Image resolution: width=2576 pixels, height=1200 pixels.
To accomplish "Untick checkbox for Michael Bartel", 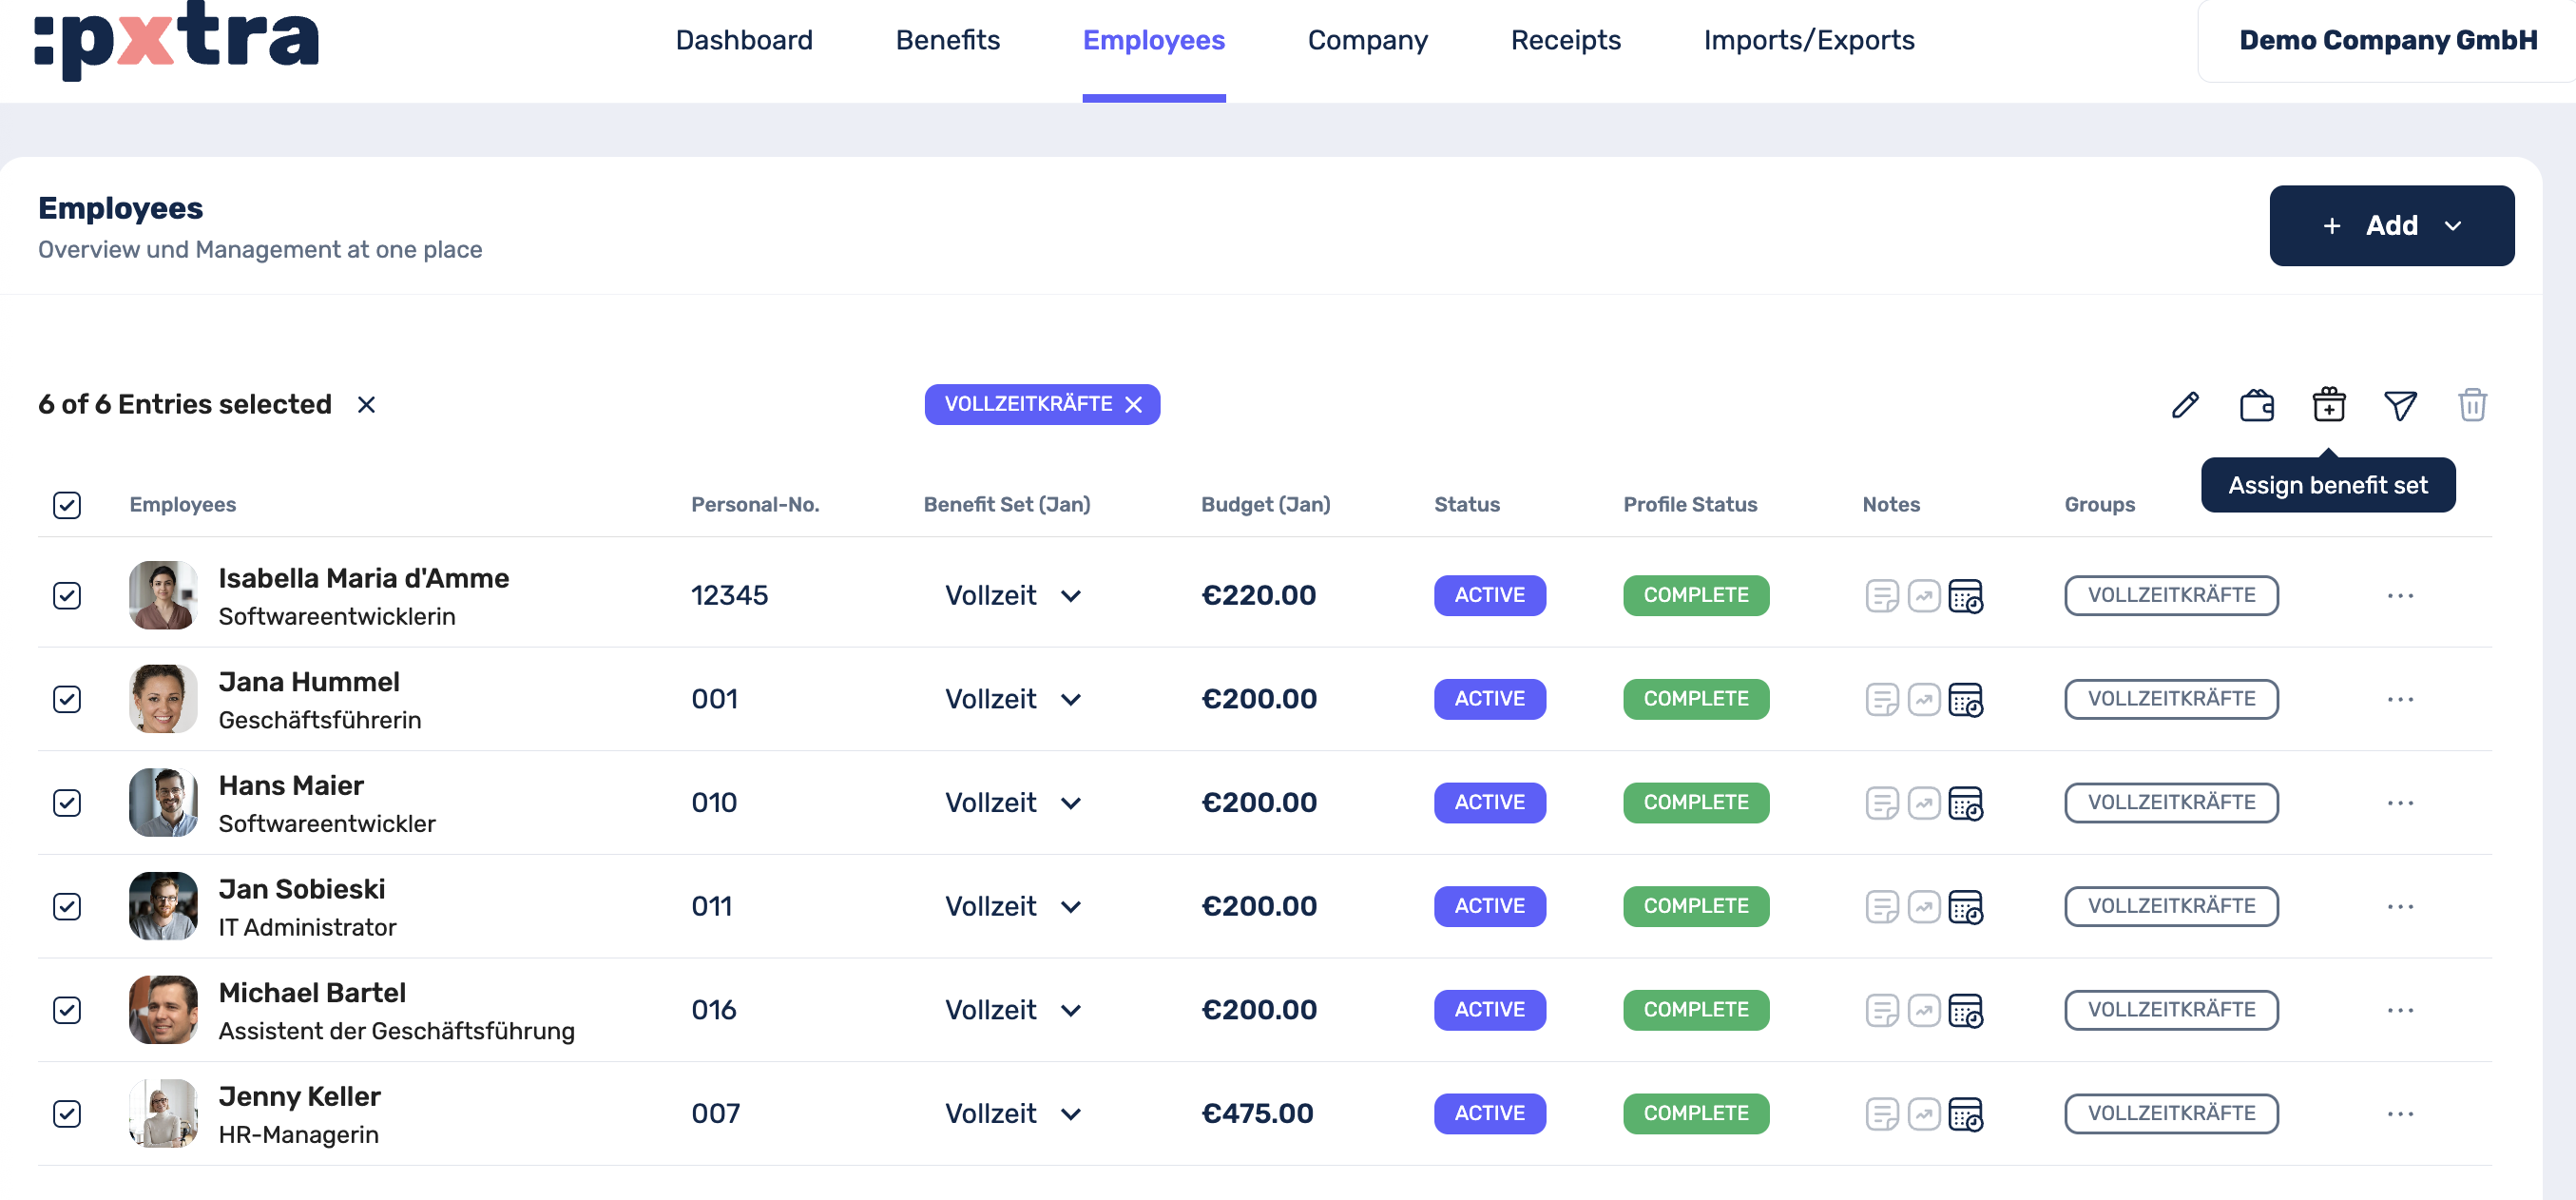I will coord(67,1010).
